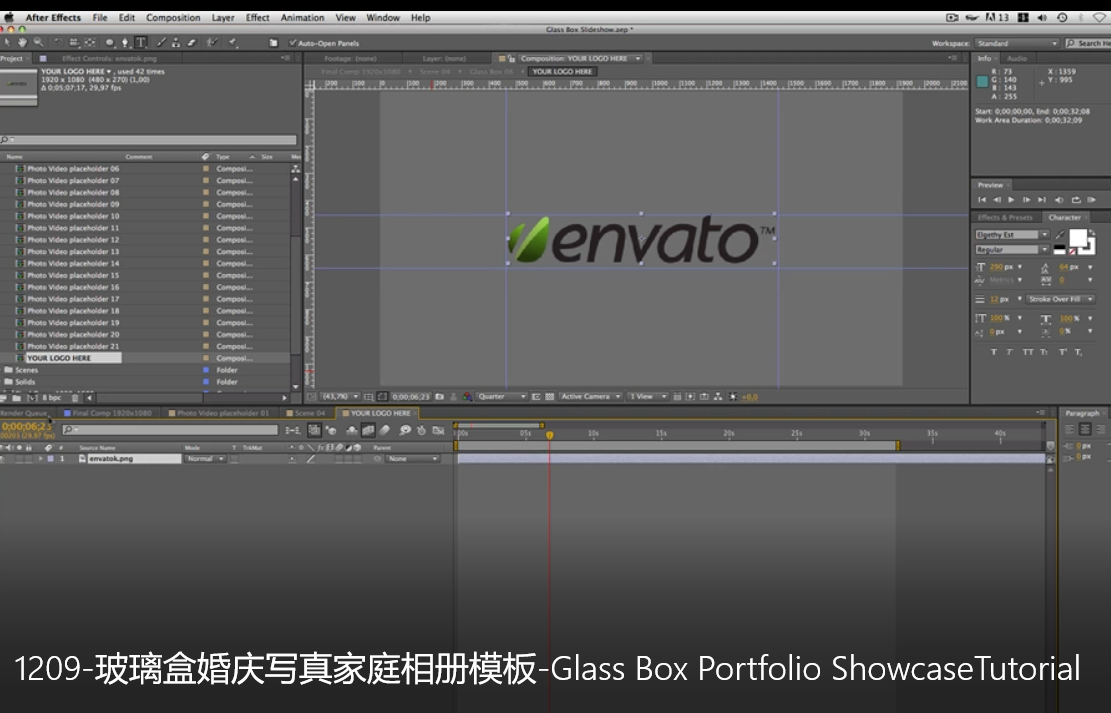Image resolution: width=1111 pixels, height=713 pixels.
Task: Open the Effect menu
Action: click(258, 18)
